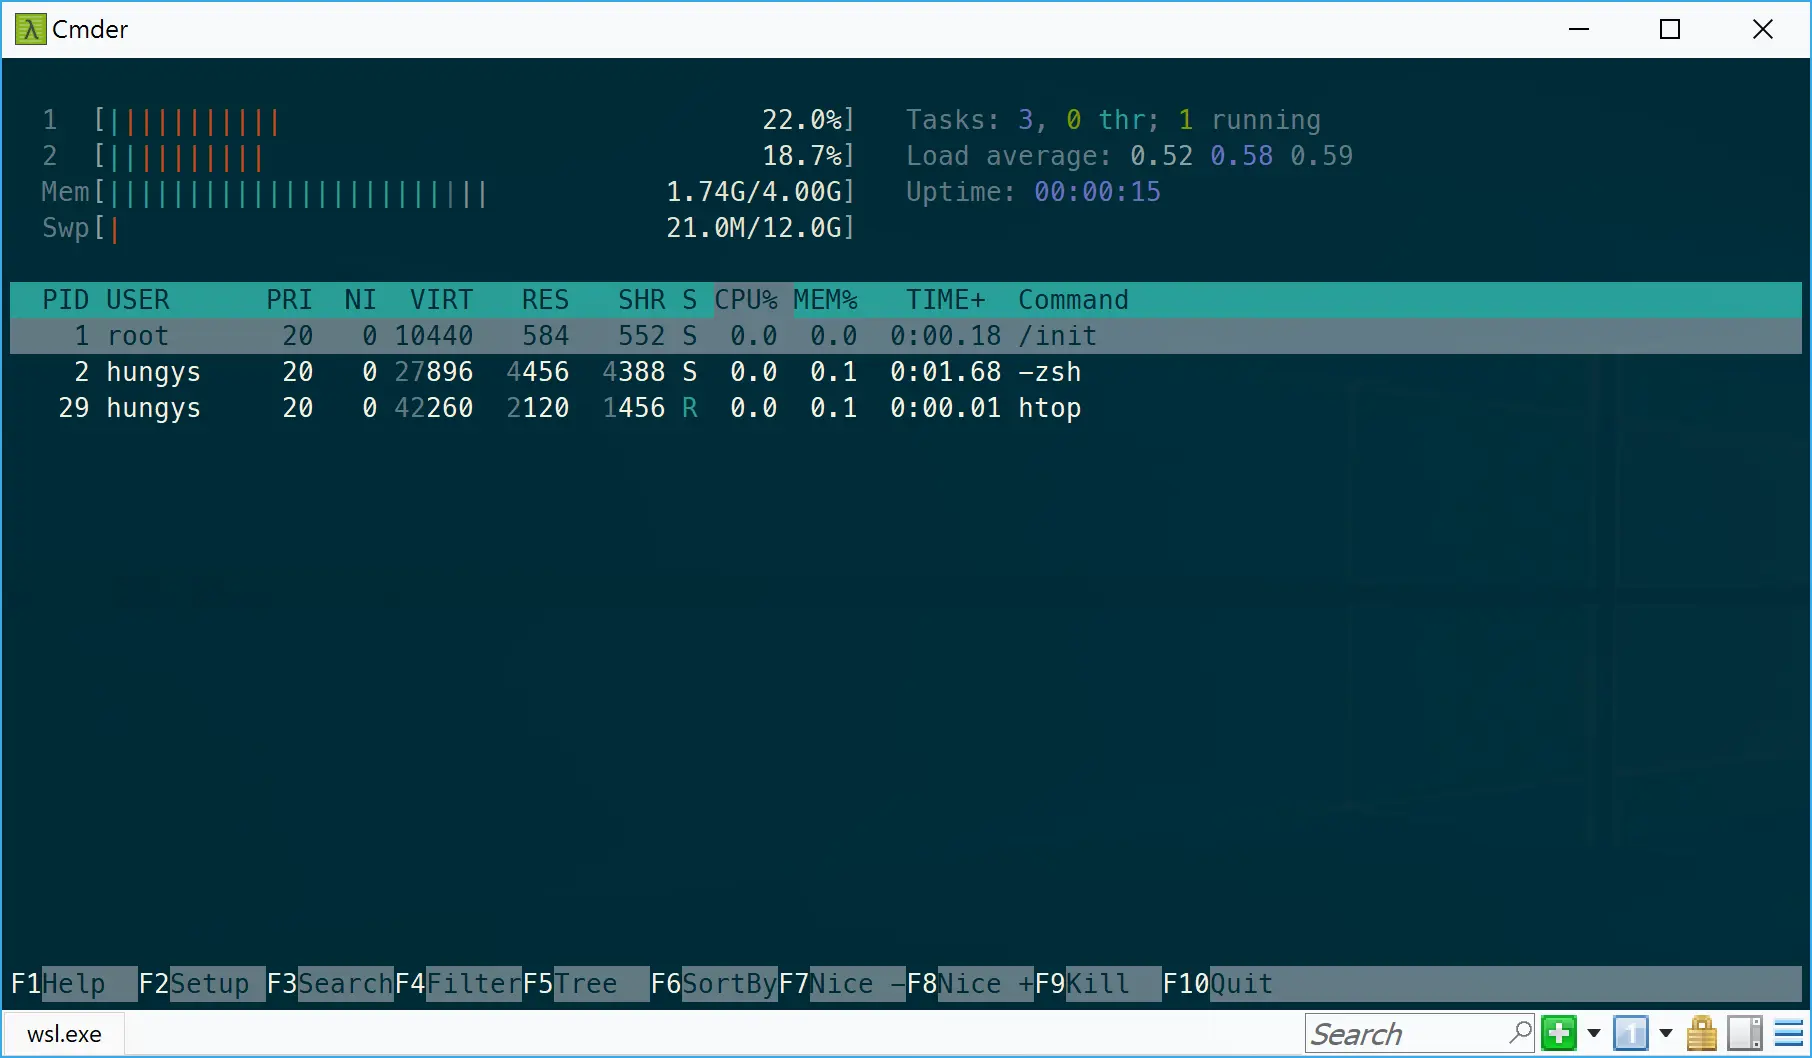This screenshot has height=1058, width=1812.
Task: Click the load average value 0.52
Action: click(x=1162, y=156)
